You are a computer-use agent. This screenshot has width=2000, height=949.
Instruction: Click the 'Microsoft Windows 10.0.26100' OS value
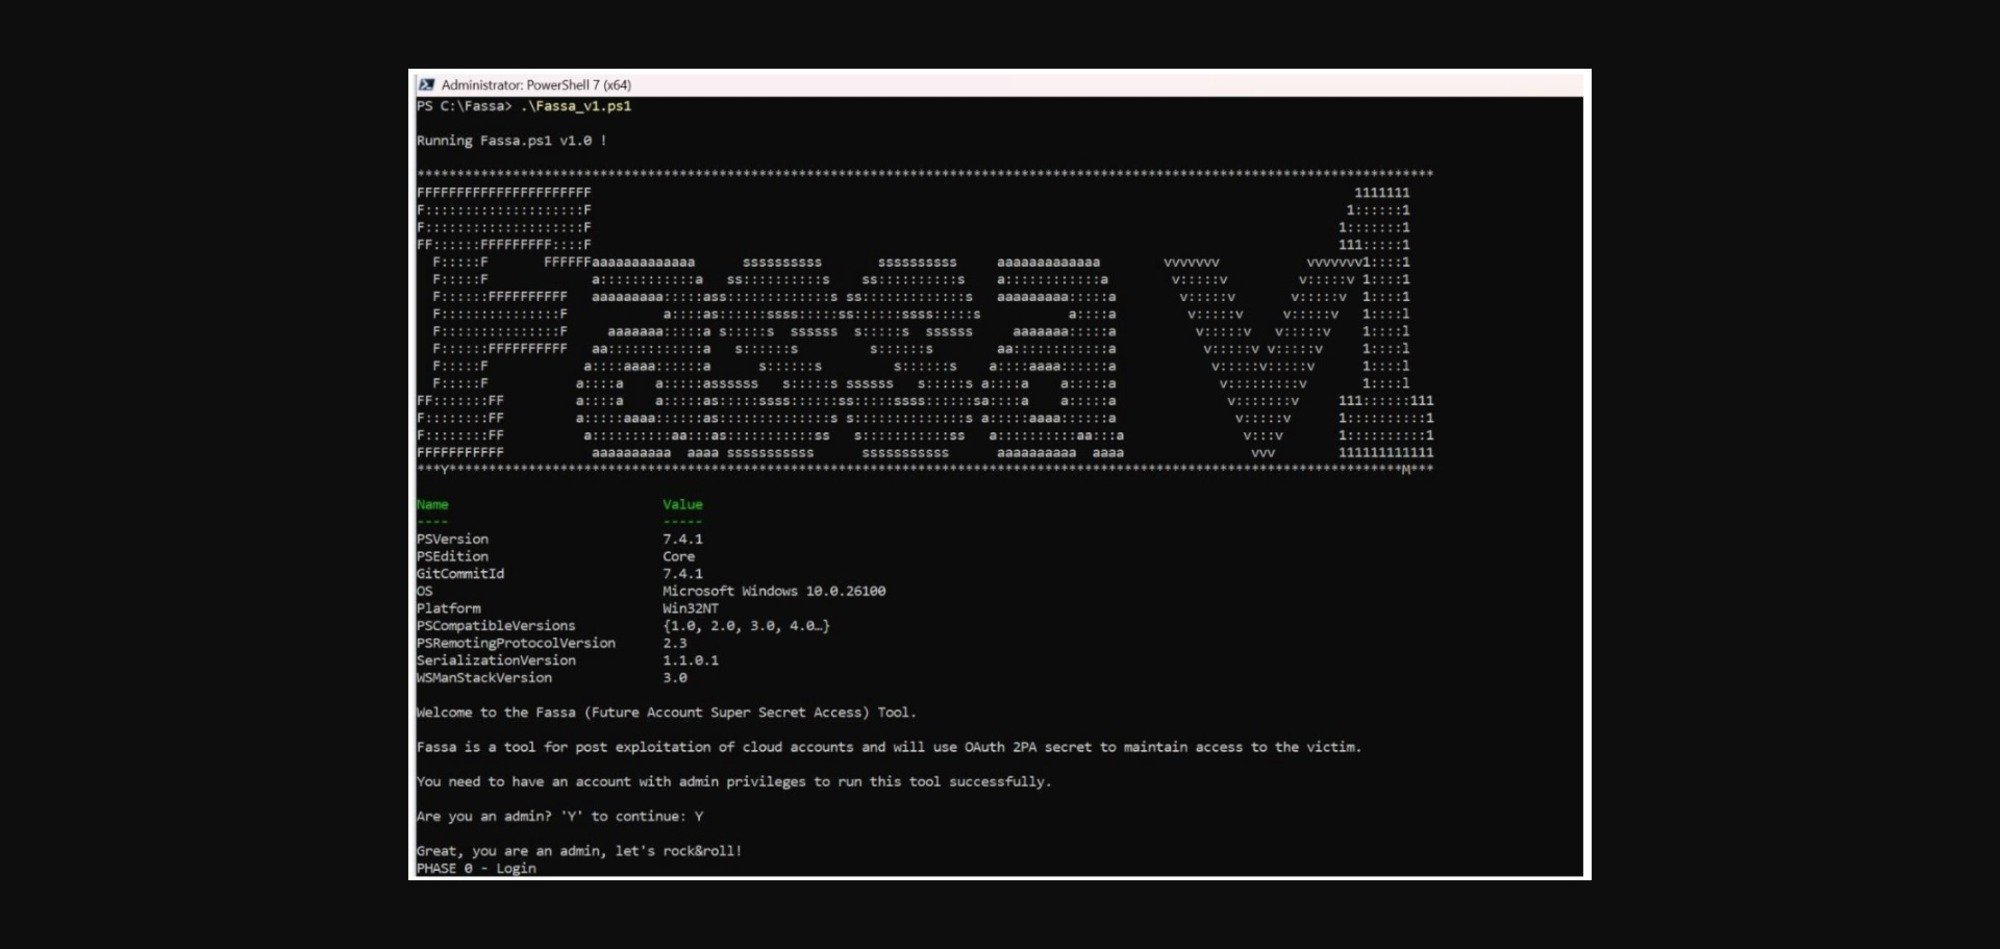tap(773, 591)
